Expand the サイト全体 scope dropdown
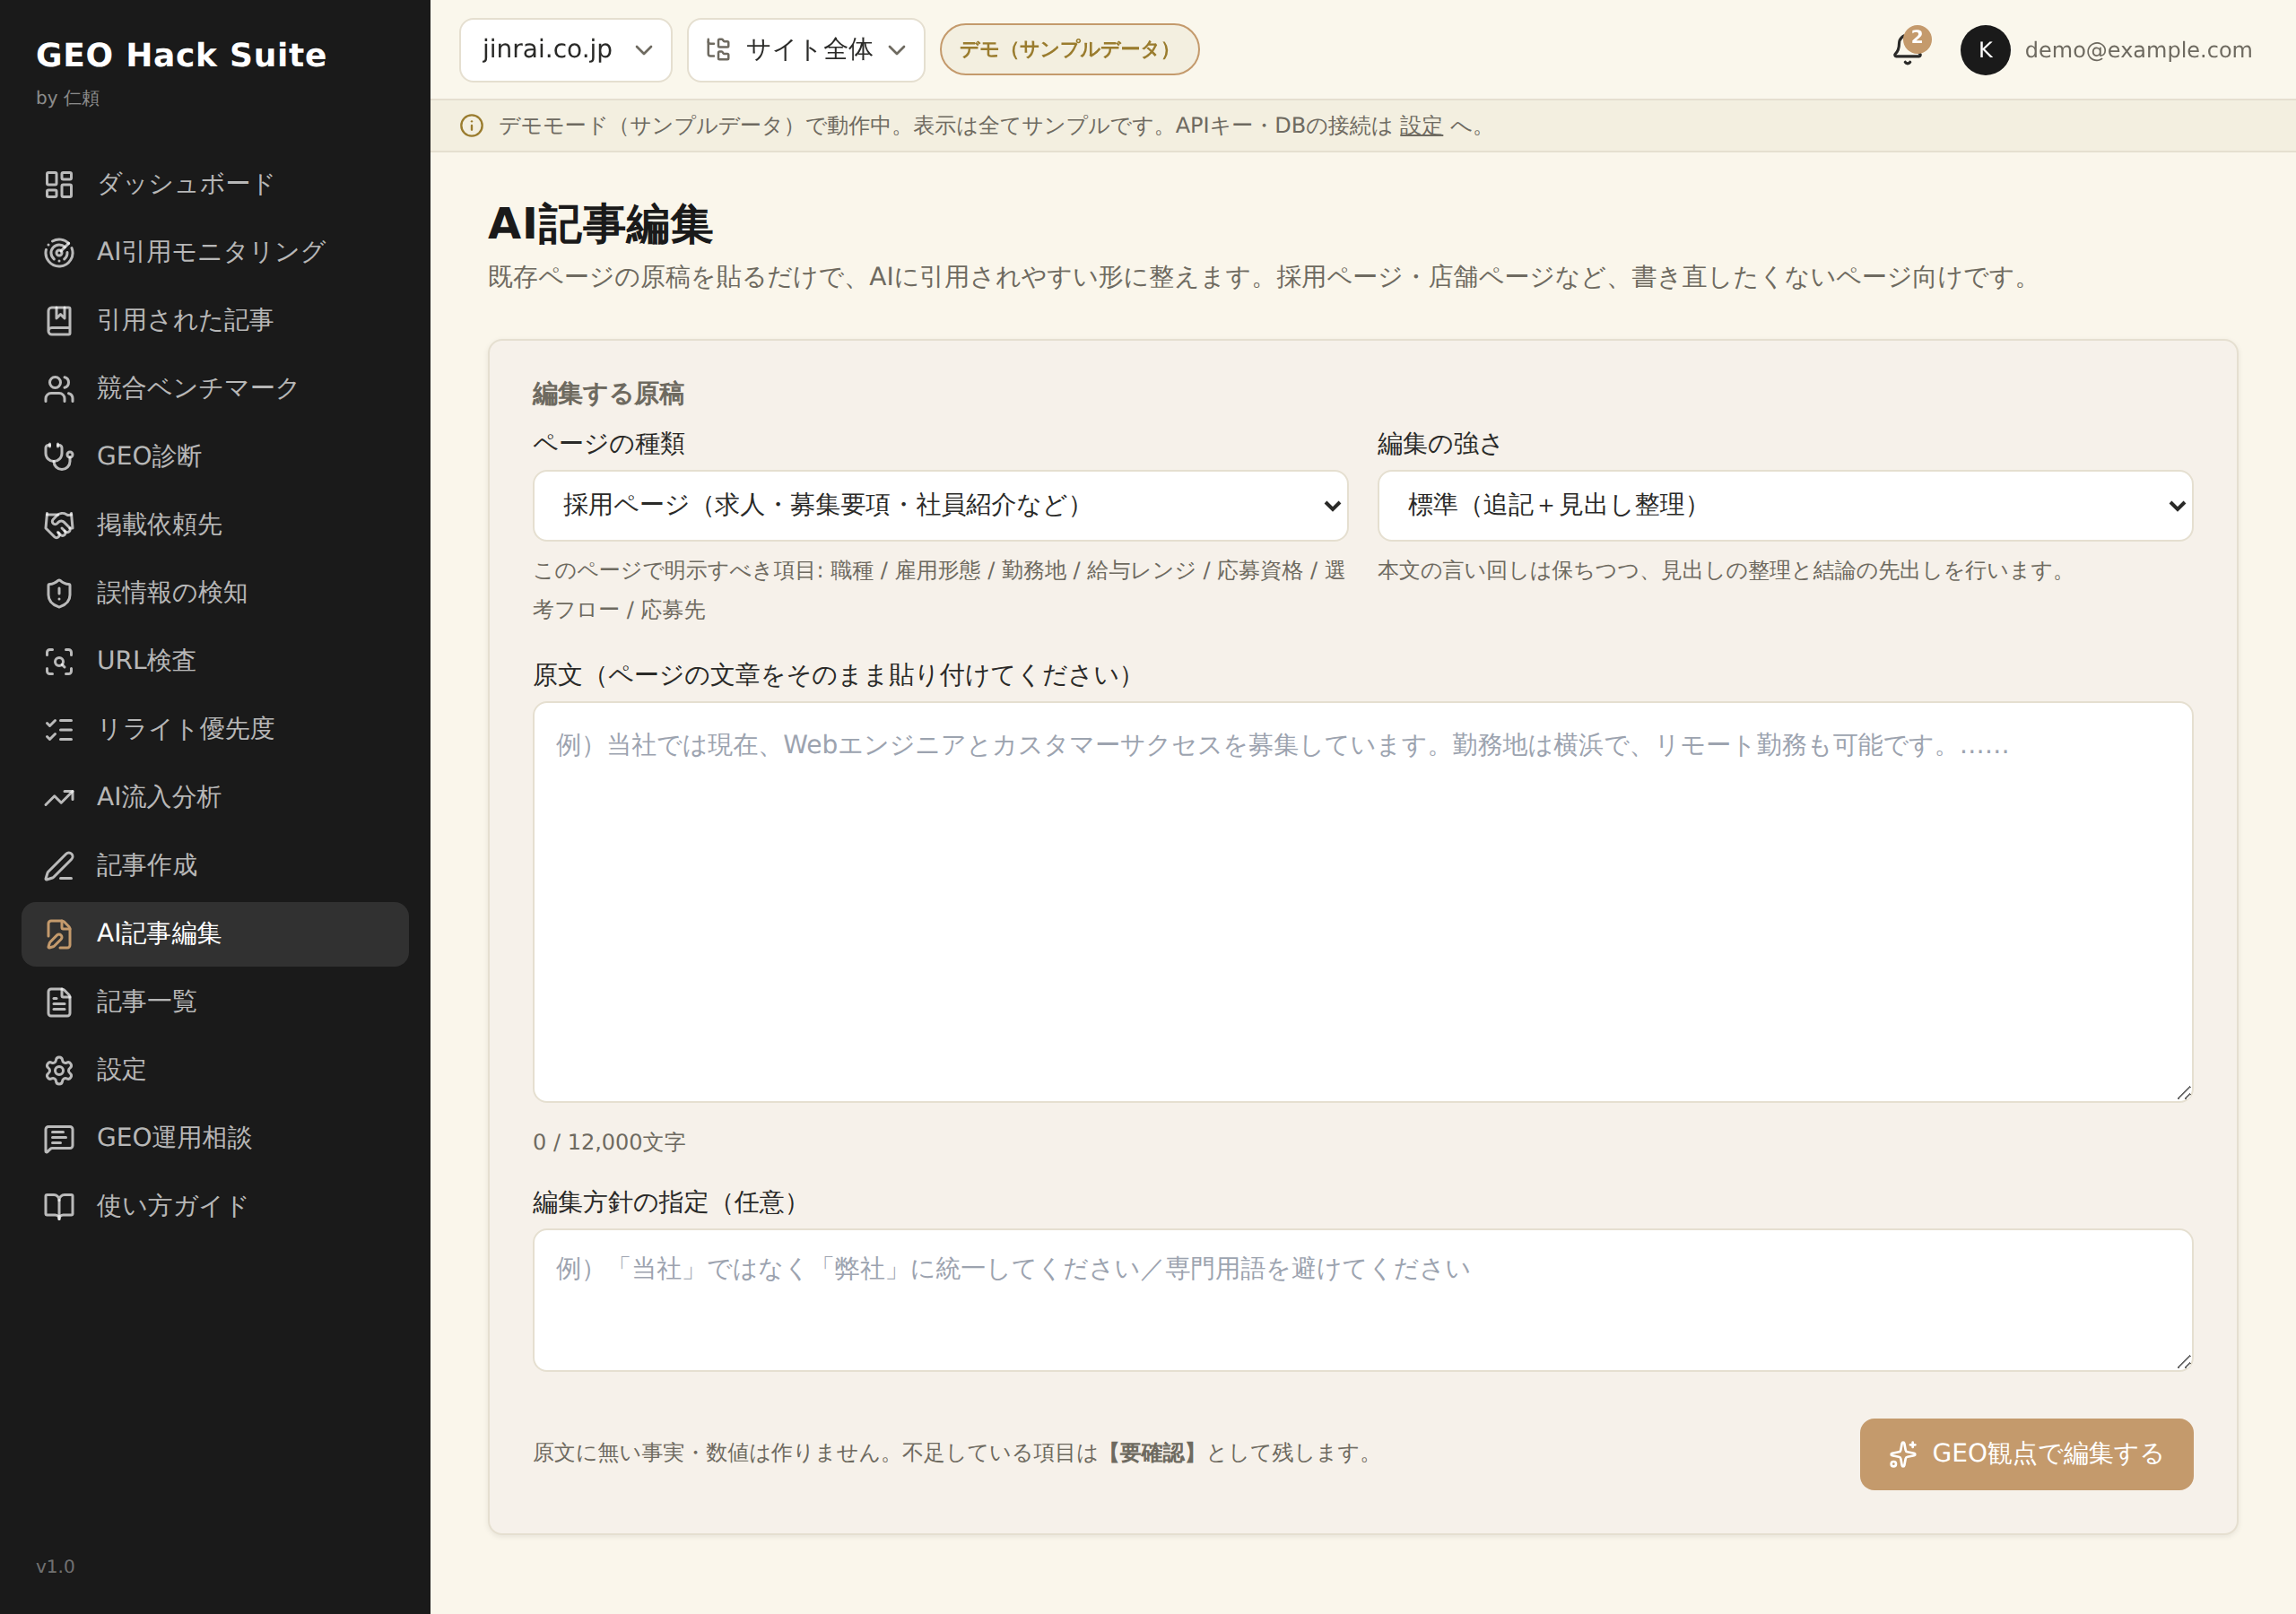 [806, 50]
